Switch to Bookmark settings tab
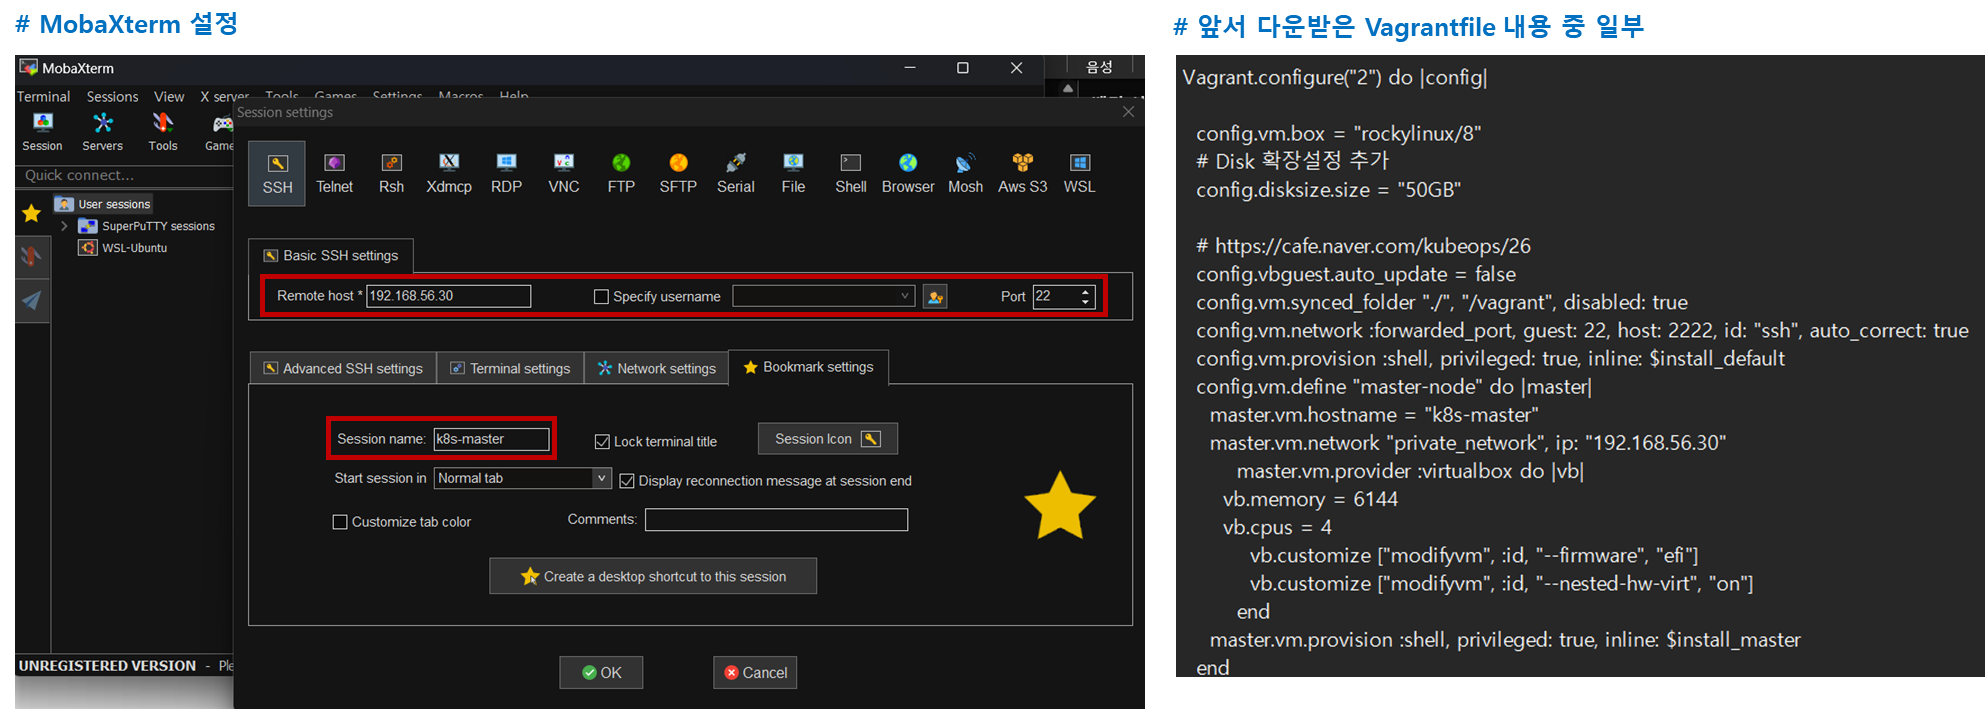 [x=808, y=367]
